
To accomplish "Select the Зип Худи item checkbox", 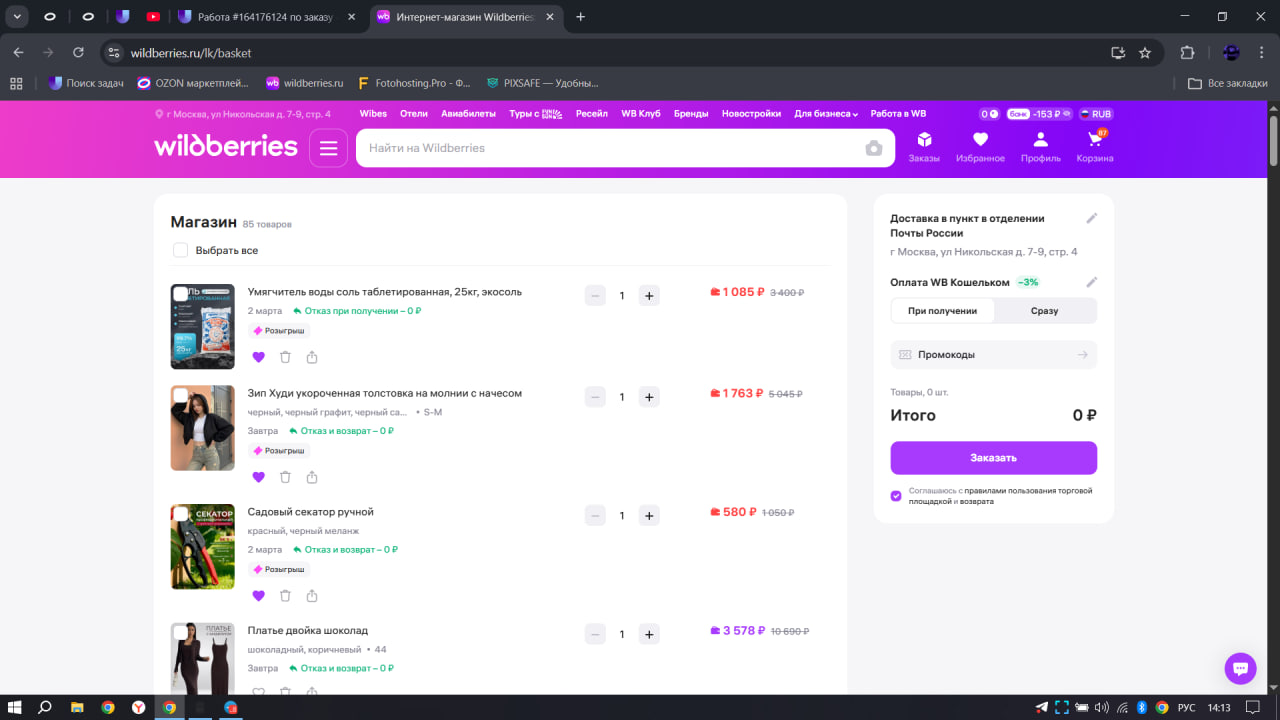I will [x=181, y=395].
